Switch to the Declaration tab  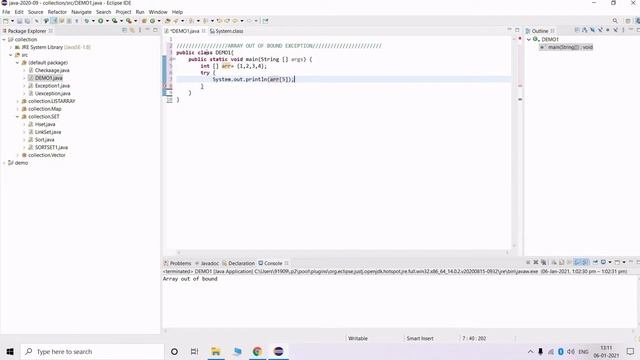238,263
